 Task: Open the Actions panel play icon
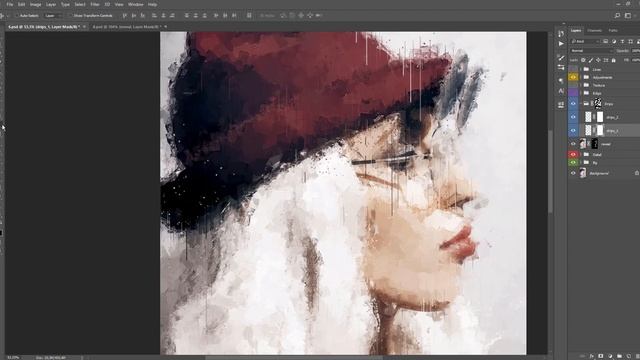click(x=561, y=43)
